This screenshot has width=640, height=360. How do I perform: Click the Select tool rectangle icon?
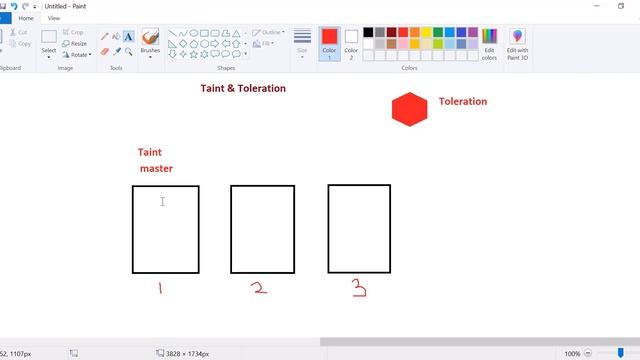coord(49,37)
